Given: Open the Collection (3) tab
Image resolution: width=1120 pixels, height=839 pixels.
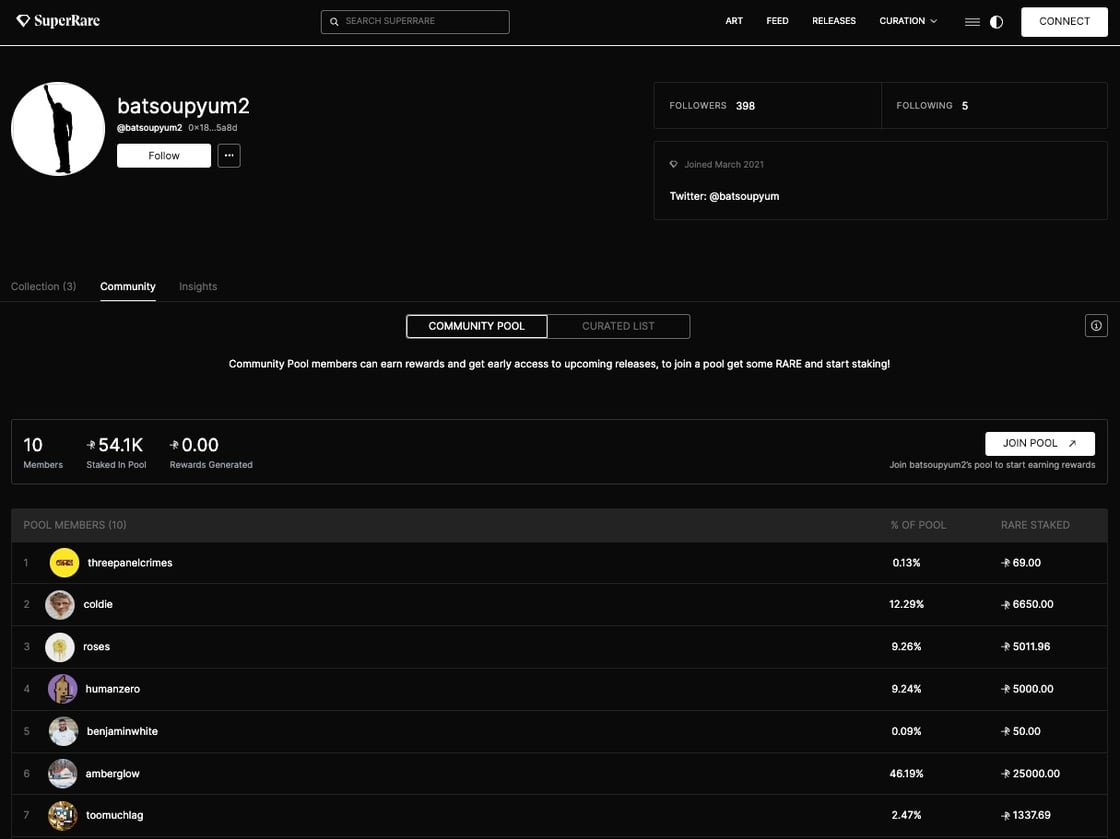Looking at the screenshot, I should coord(43,287).
